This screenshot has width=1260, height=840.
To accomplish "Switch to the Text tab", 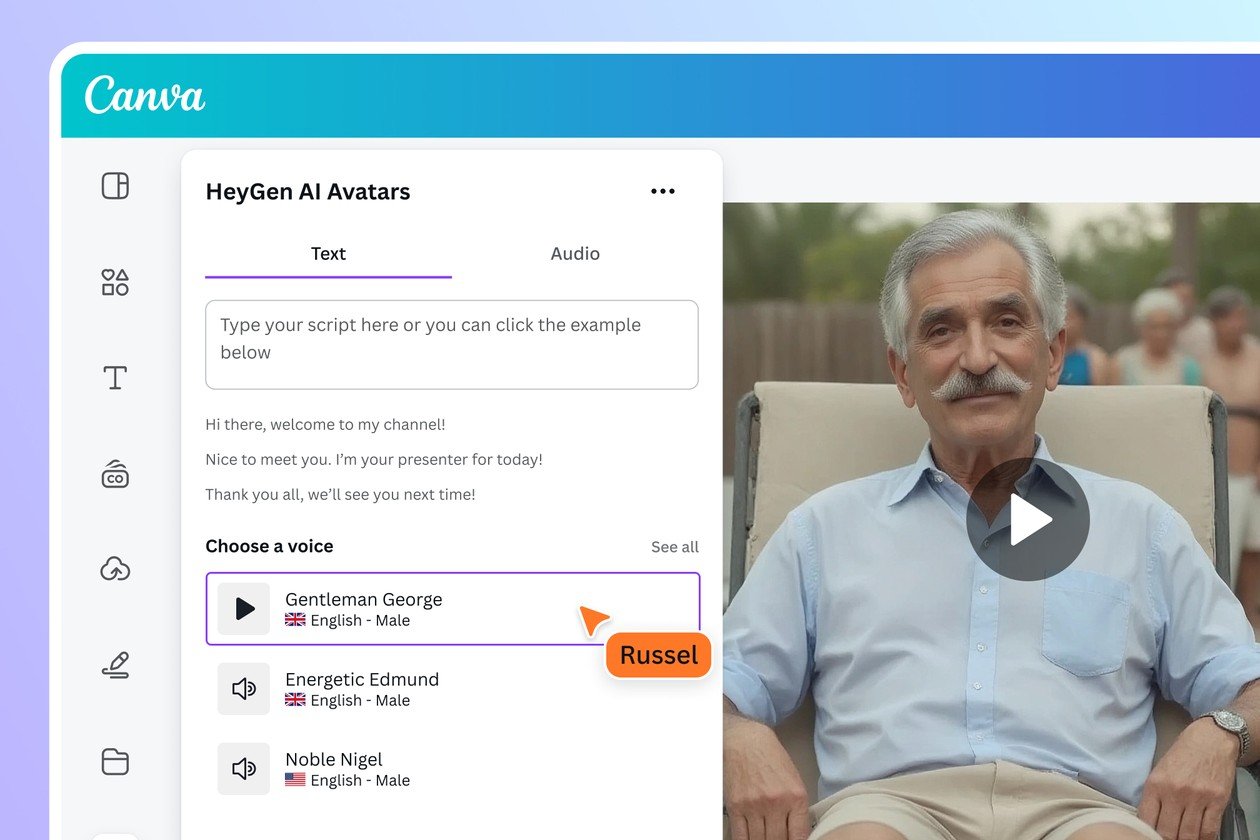I will [328, 254].
